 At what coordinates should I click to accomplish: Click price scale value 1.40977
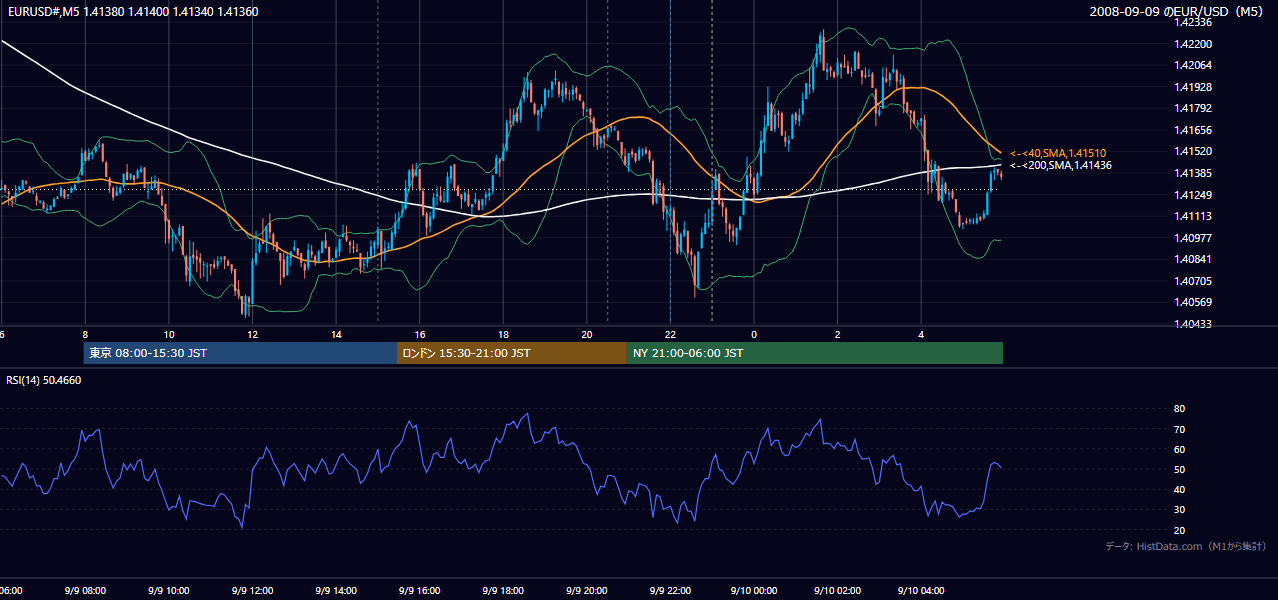pyautogui.click(x=1194, y=238)
